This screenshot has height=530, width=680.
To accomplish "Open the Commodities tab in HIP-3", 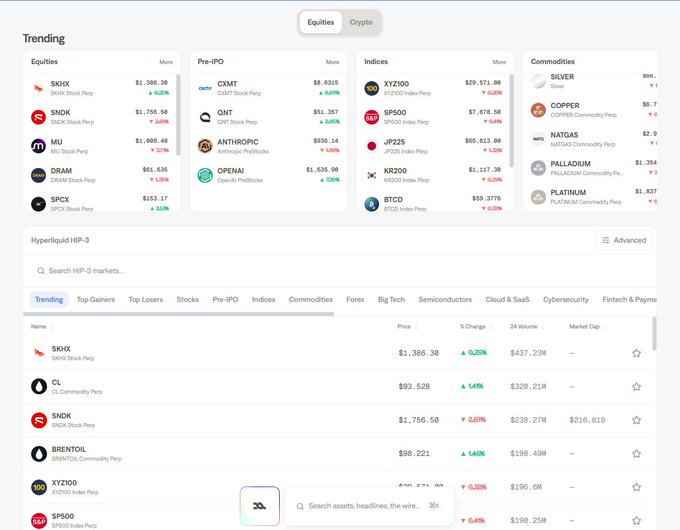I will tap(311, 300).
